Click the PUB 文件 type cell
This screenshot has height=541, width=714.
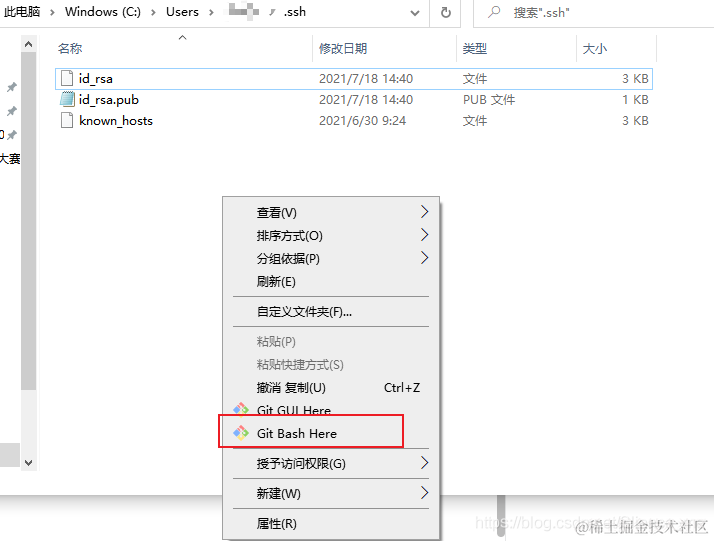pos(489,100)
